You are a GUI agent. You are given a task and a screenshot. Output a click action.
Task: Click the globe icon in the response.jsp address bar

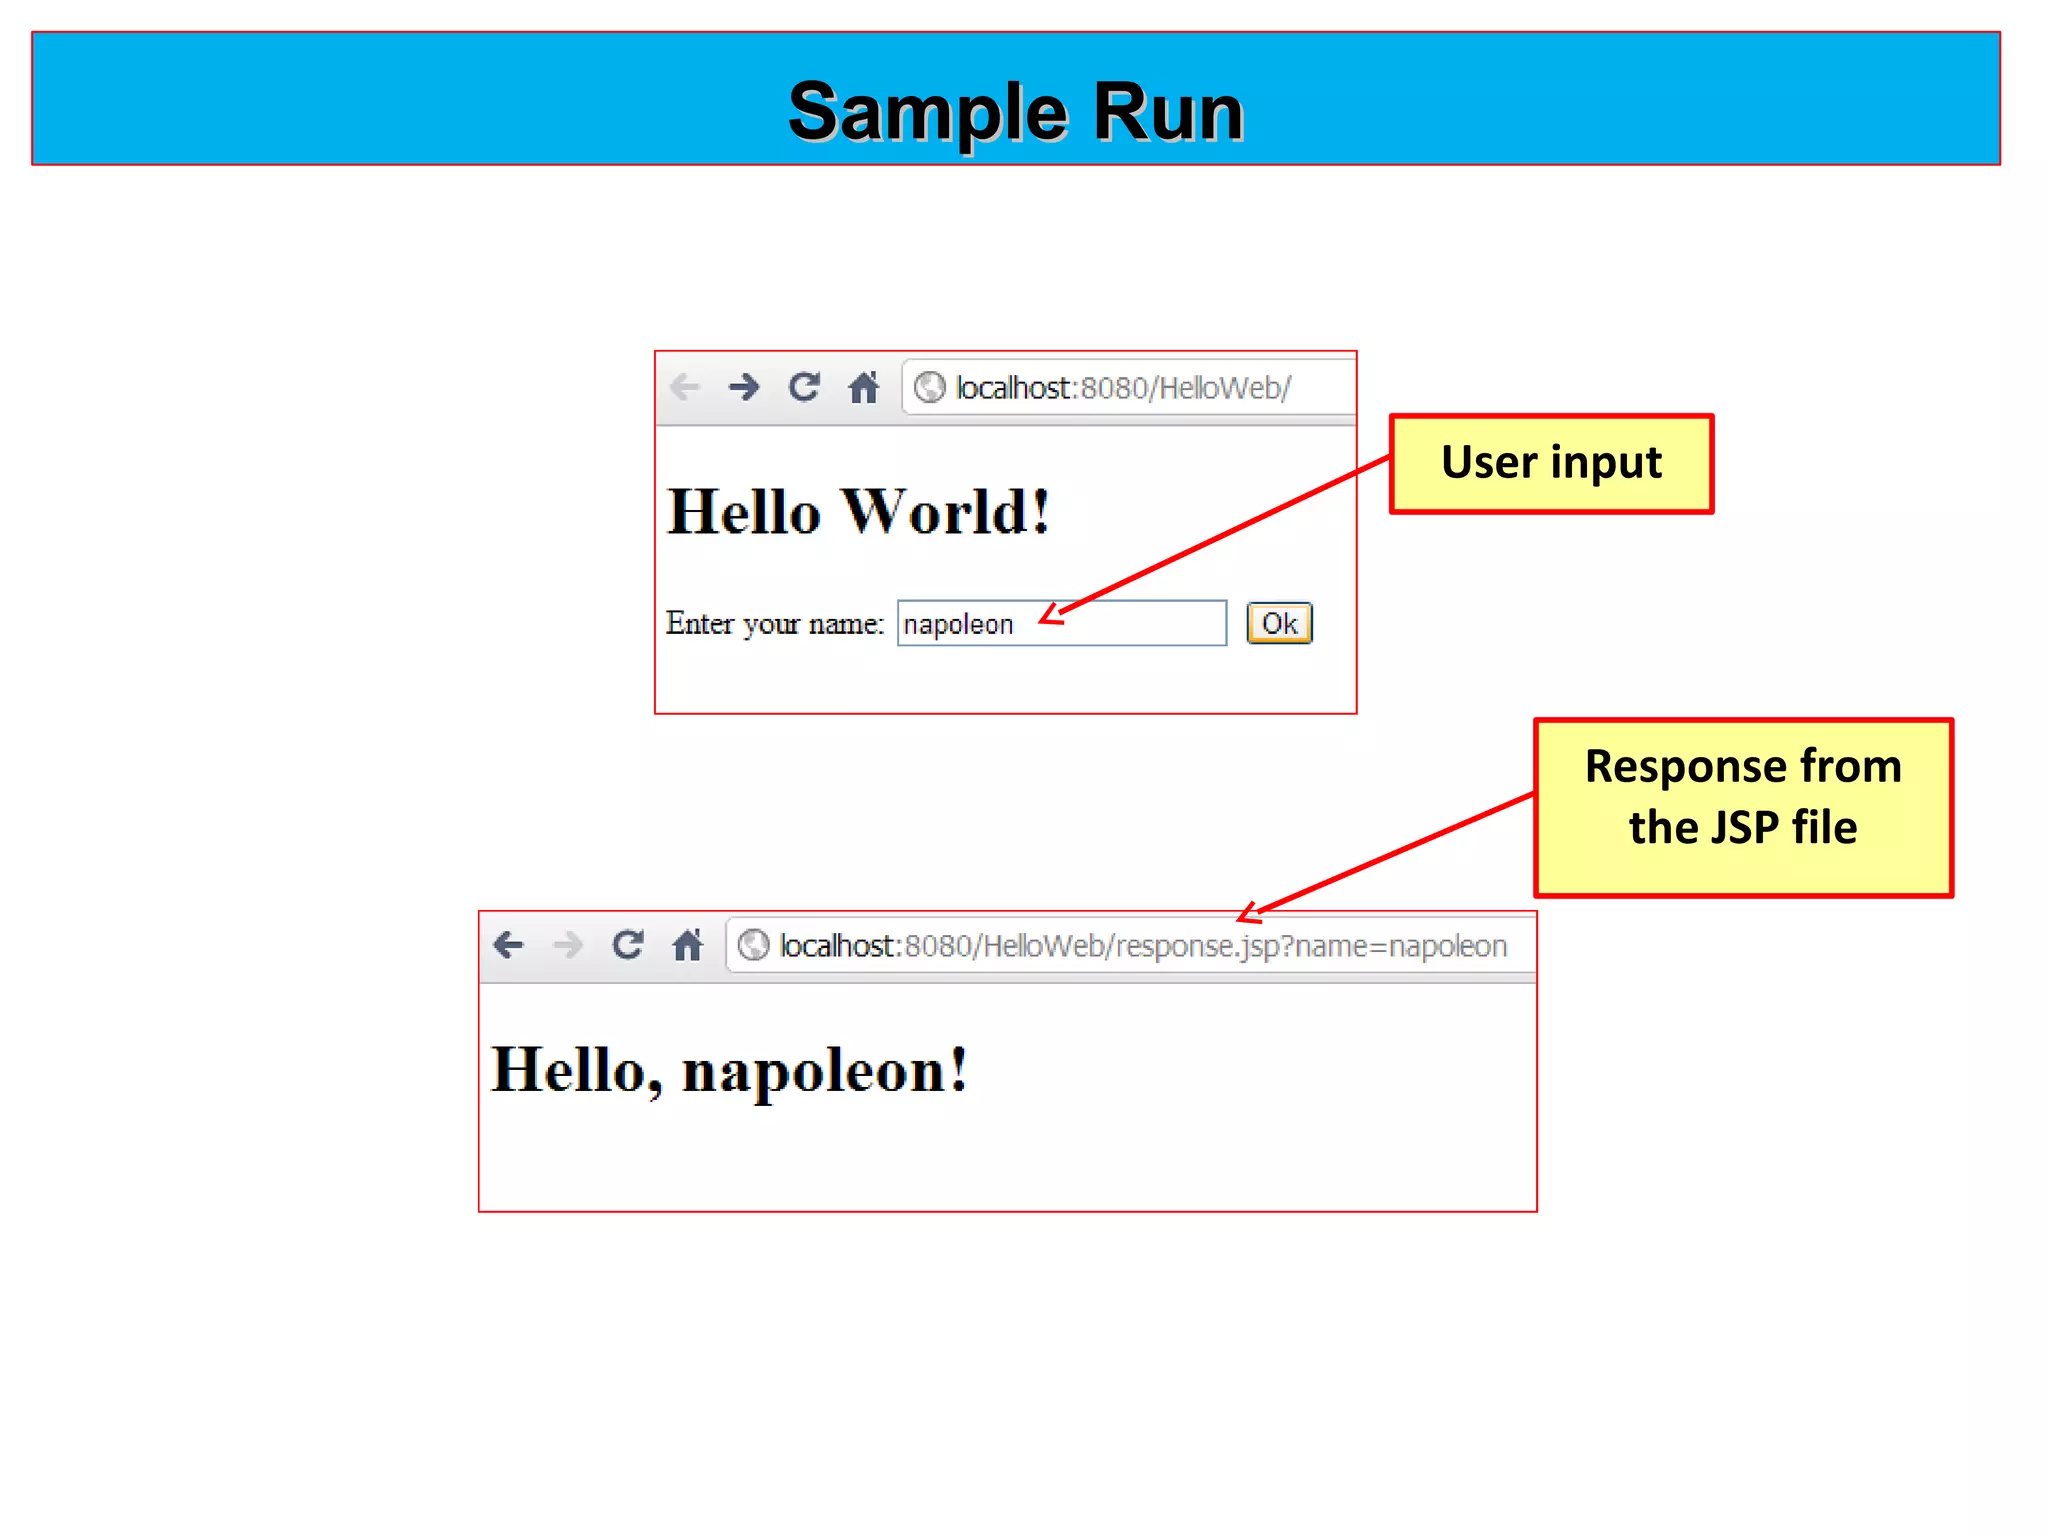point(754,945)
